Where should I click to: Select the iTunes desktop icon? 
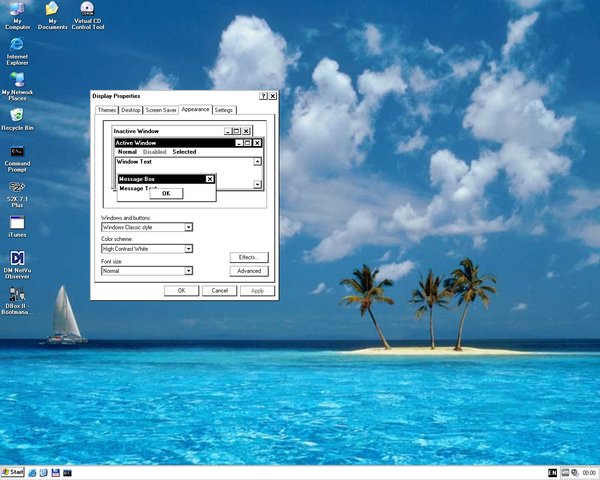pos(17,227)
